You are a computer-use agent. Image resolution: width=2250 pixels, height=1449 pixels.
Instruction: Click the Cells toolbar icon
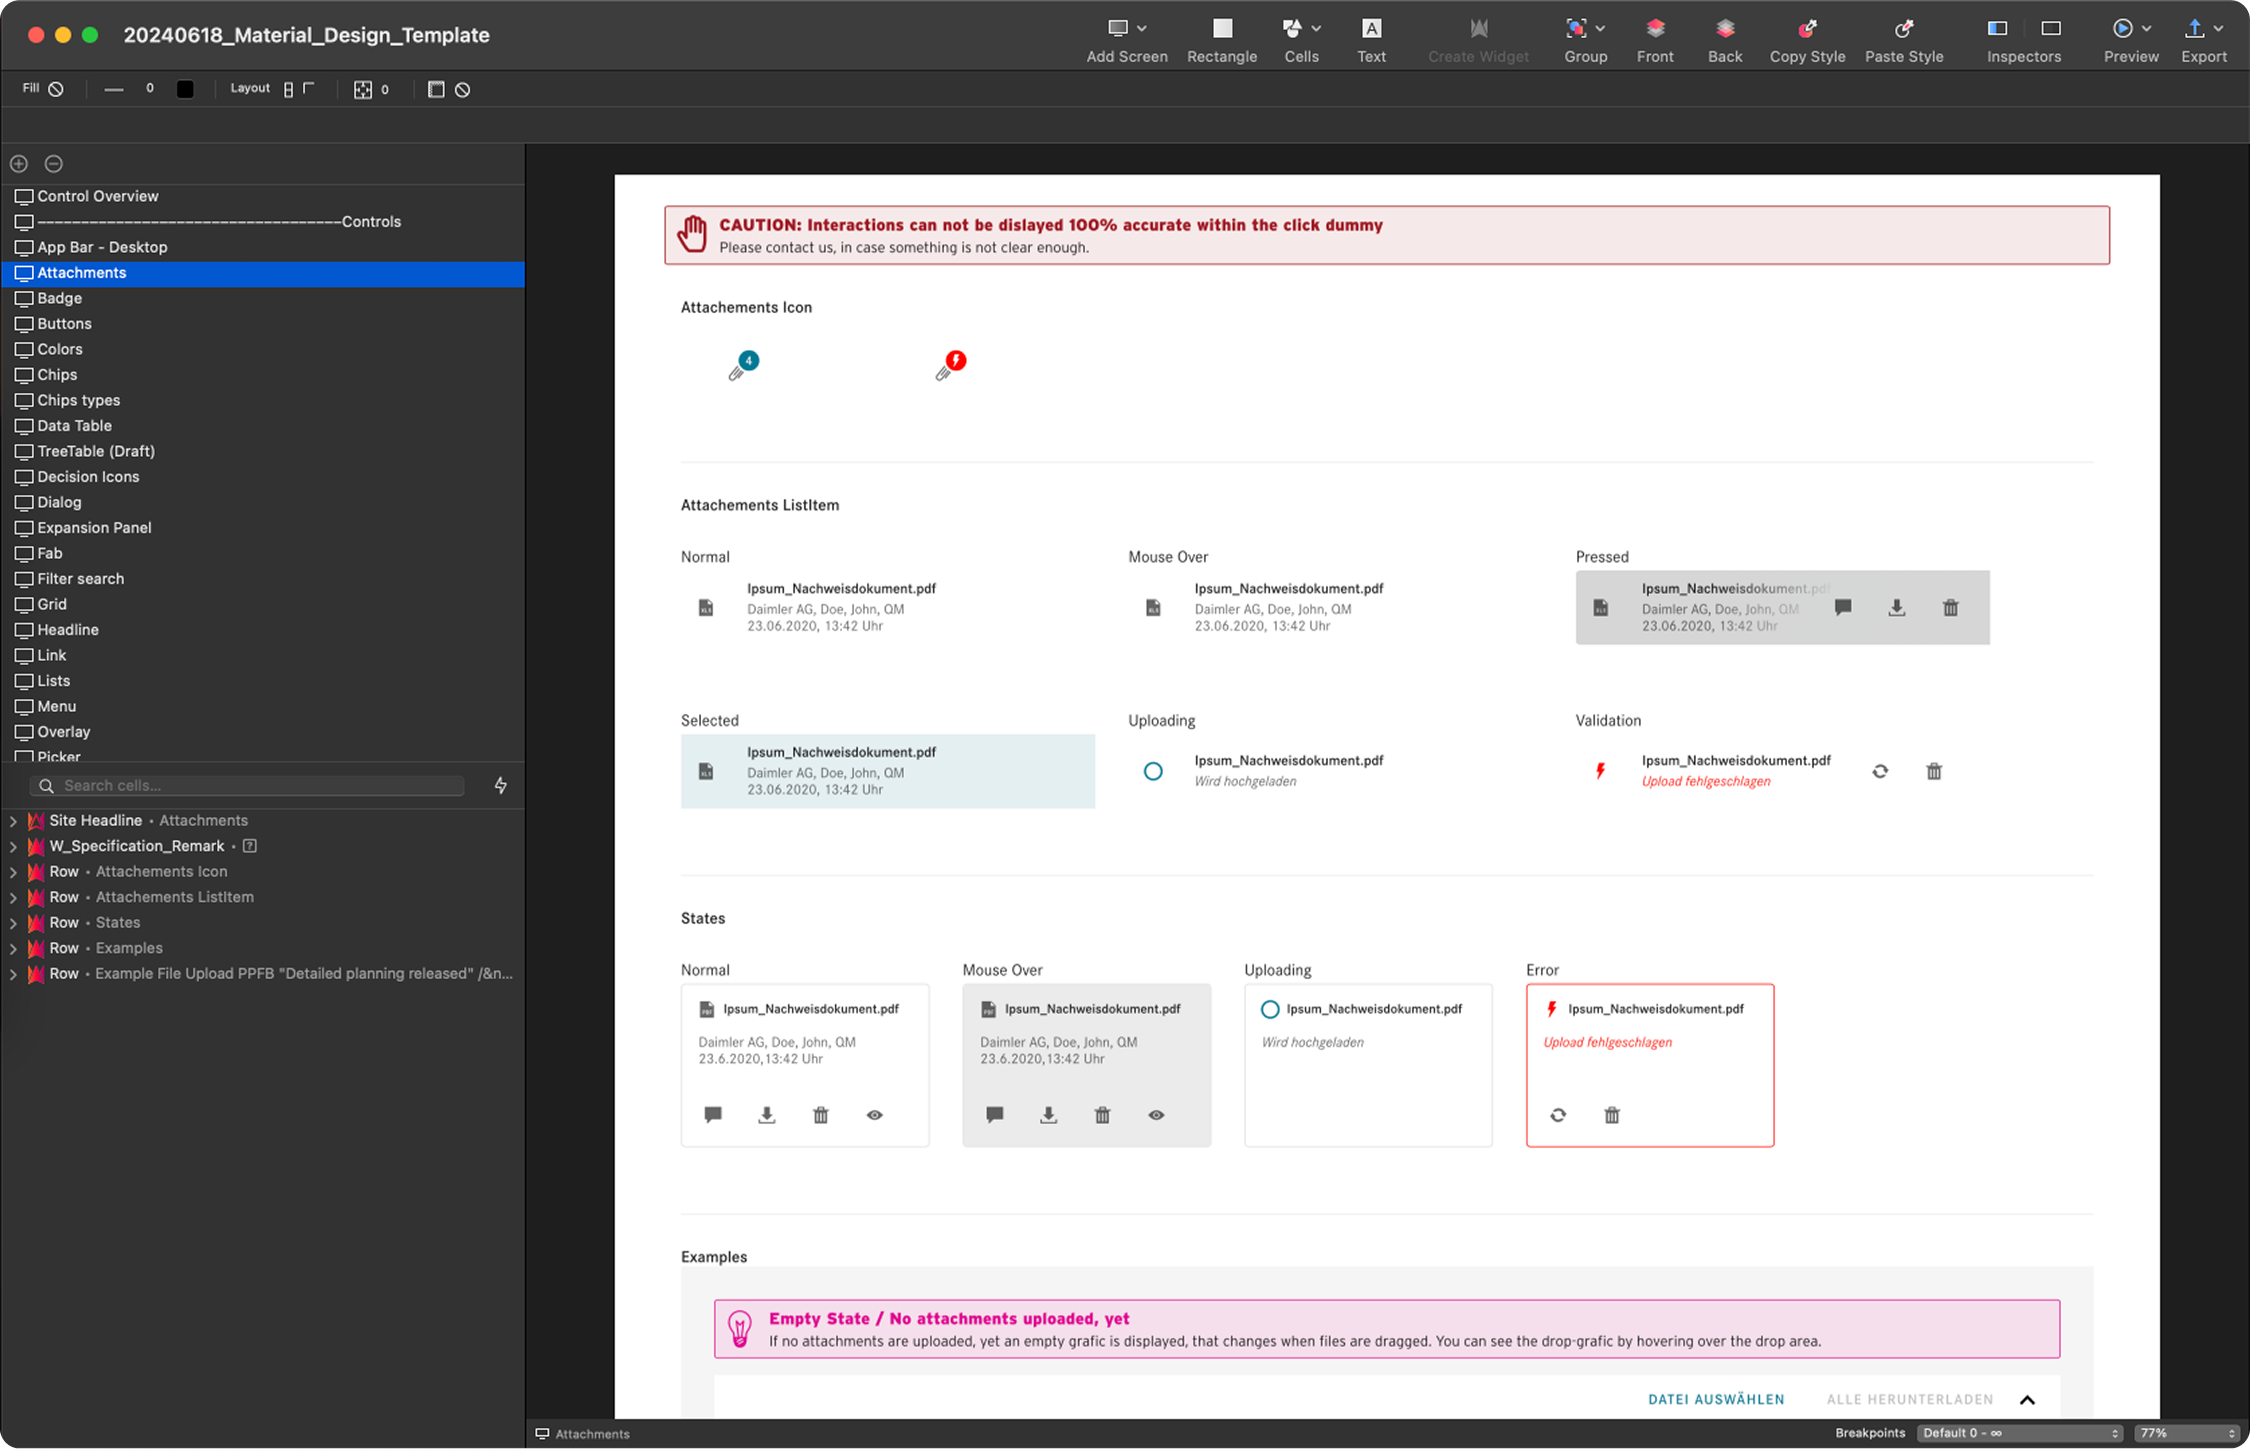pos(1292,29)
